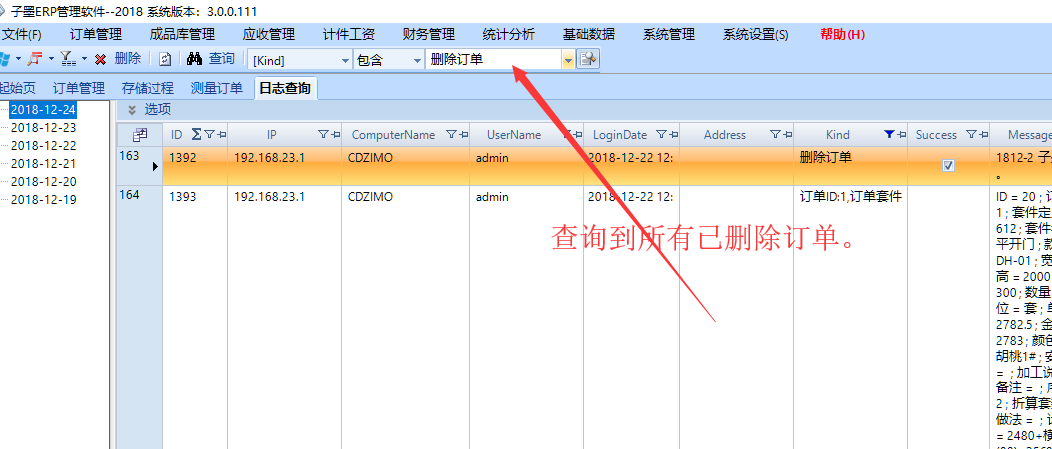Open the 包含 condition dropdown
Screen dimensions: 1052x449
coord(417,60)
